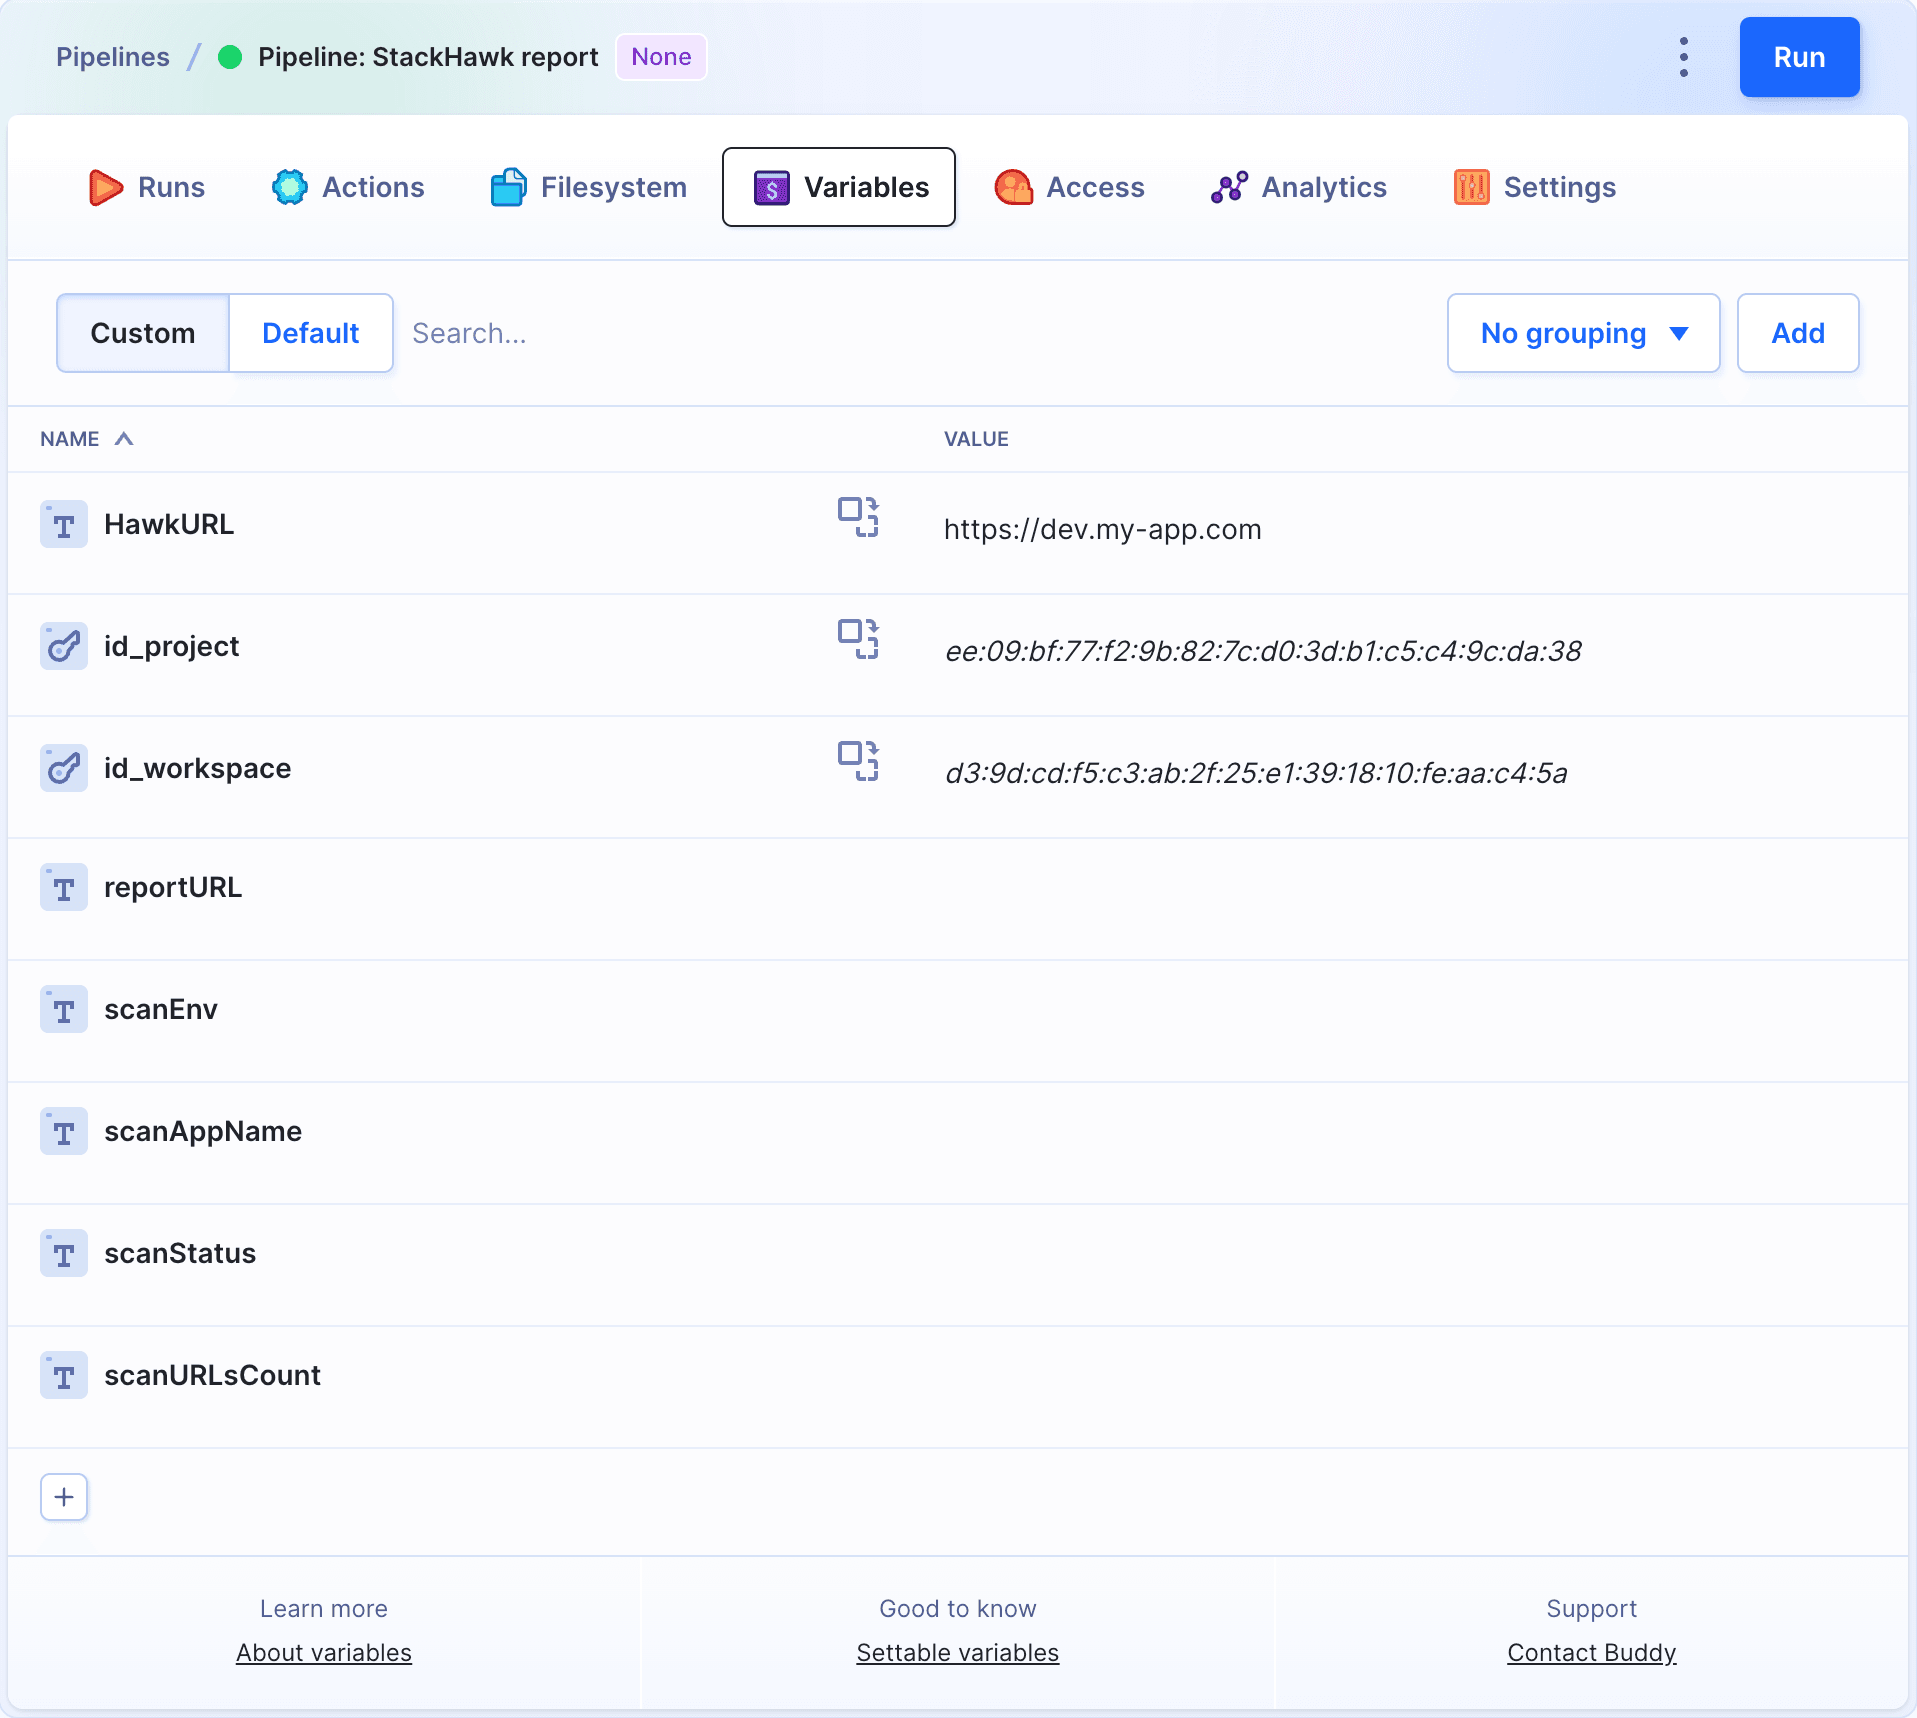Viewport: 1917px width, 1718px height.
Task: Click the scanEnv variable name
Action: click(x=161, y=1010)
